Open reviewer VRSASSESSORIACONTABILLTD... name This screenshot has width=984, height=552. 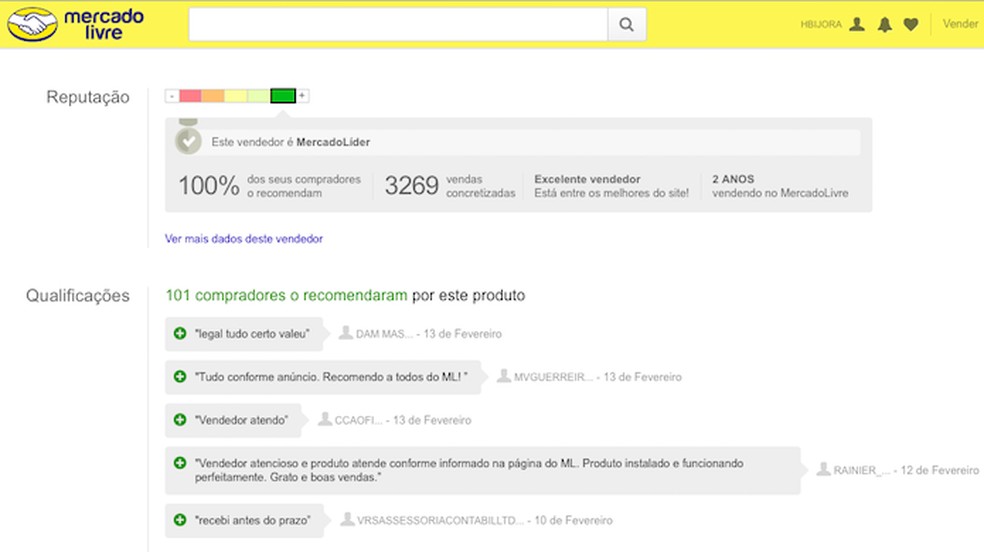(441, 521)
